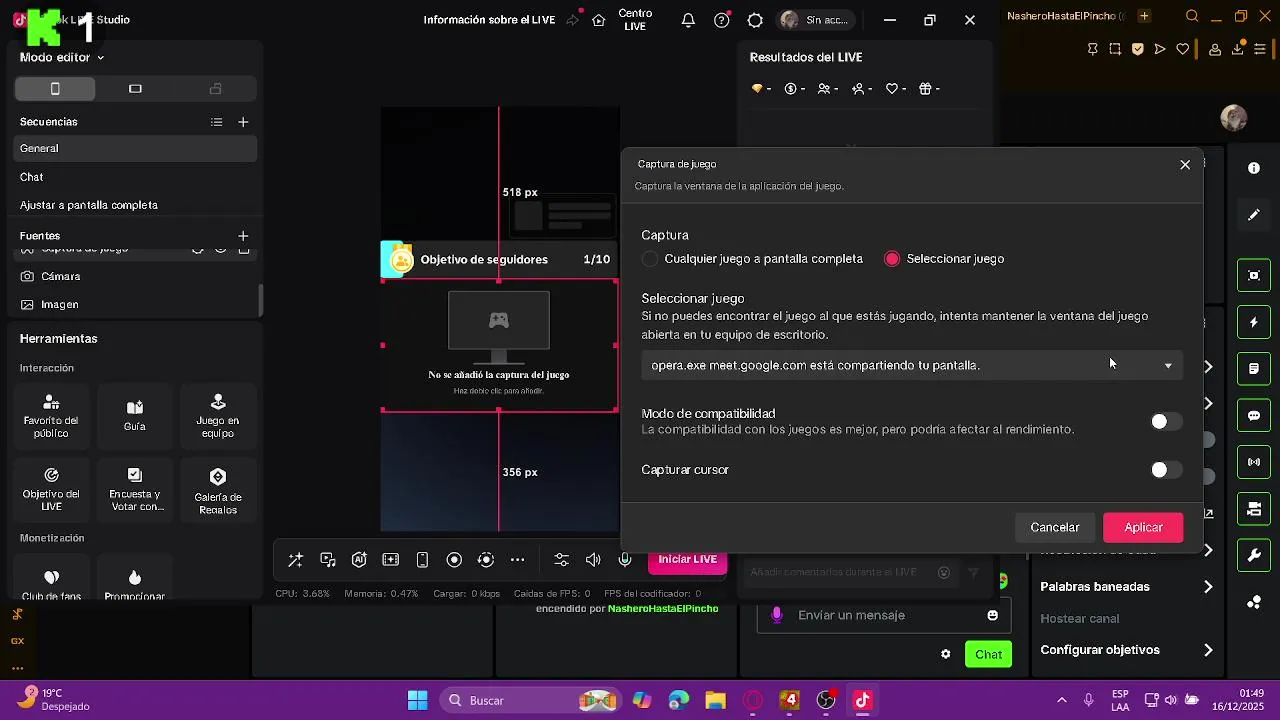Image resolution: width=1280 pixels, height=720 pixels.
Task: Open Windows Start menu
Action: tap(418, 700)
